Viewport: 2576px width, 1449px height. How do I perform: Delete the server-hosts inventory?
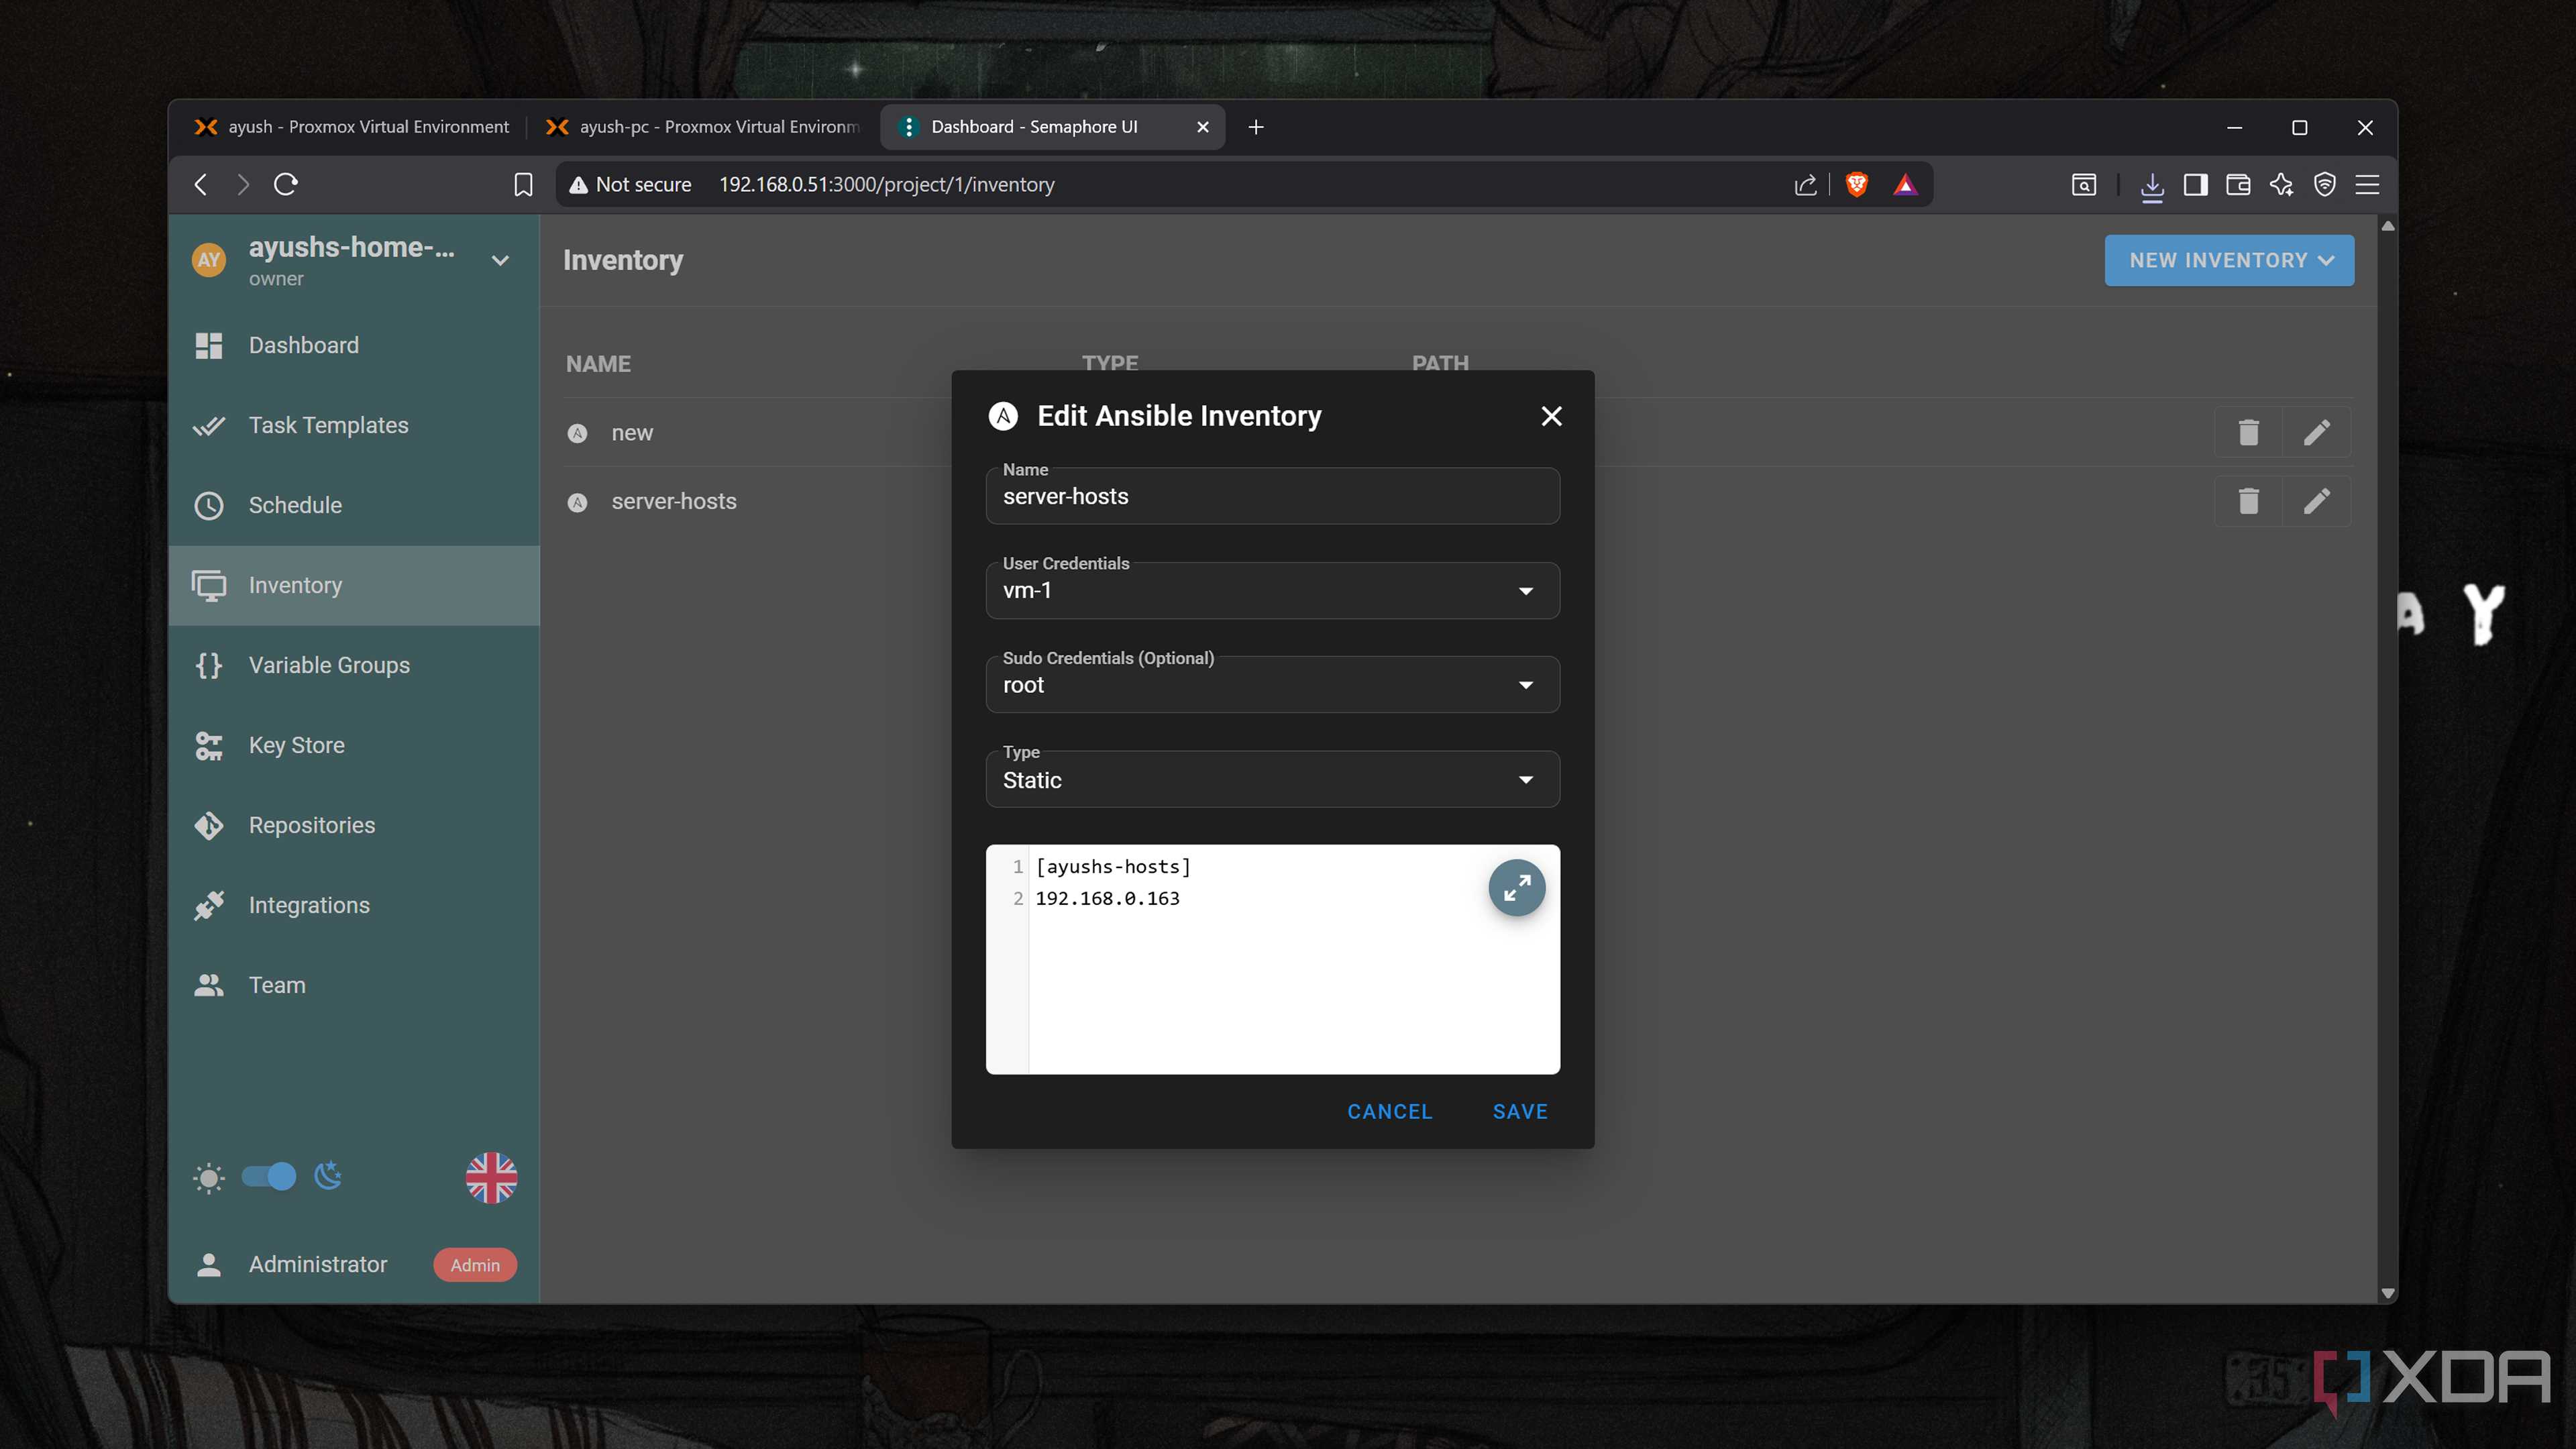(2248, 501)
